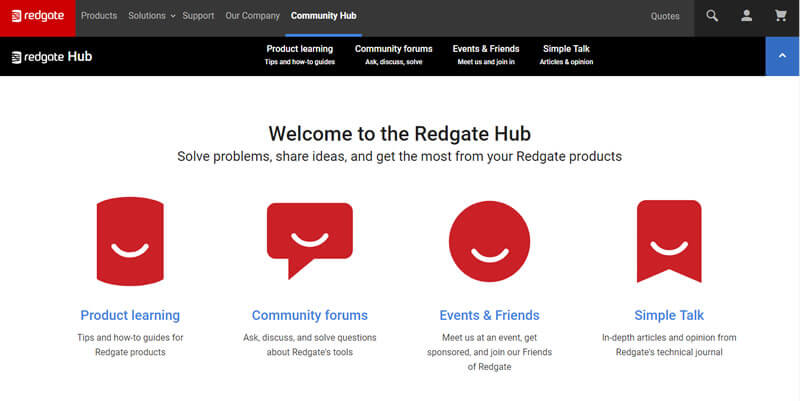Open the blue Events & Friends heading link
This screenshot has width=800, height=401.
click(x=489, y=315)
